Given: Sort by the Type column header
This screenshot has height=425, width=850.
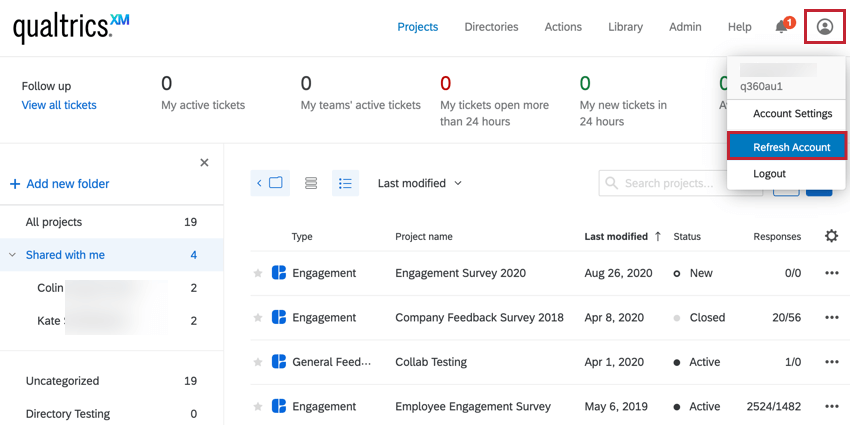Looking at the screenshot, I should (302, 236).
